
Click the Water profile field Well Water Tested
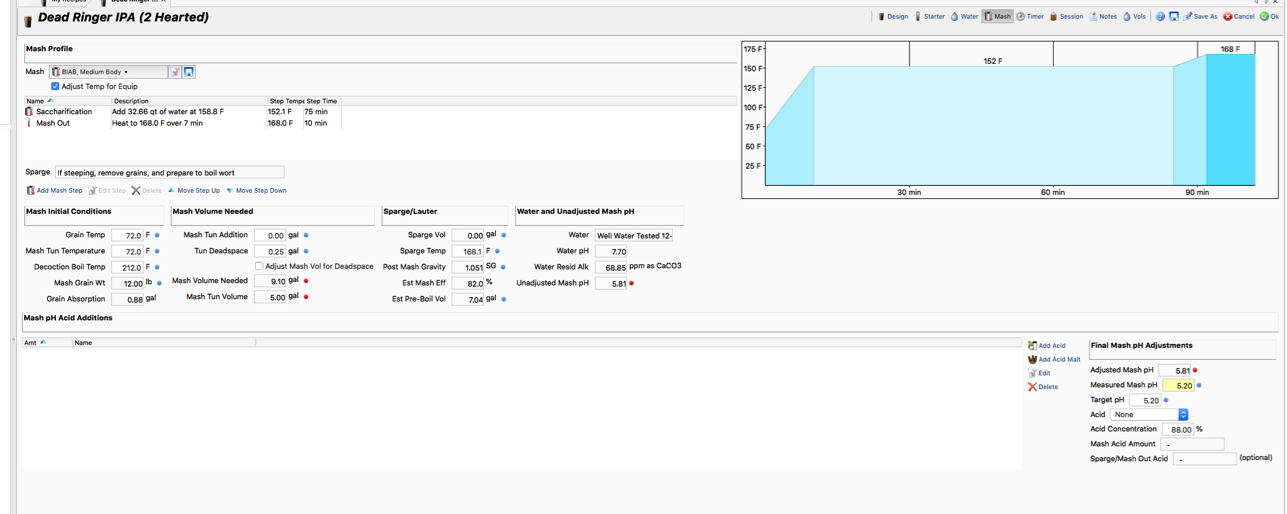(x=634, y=236)
